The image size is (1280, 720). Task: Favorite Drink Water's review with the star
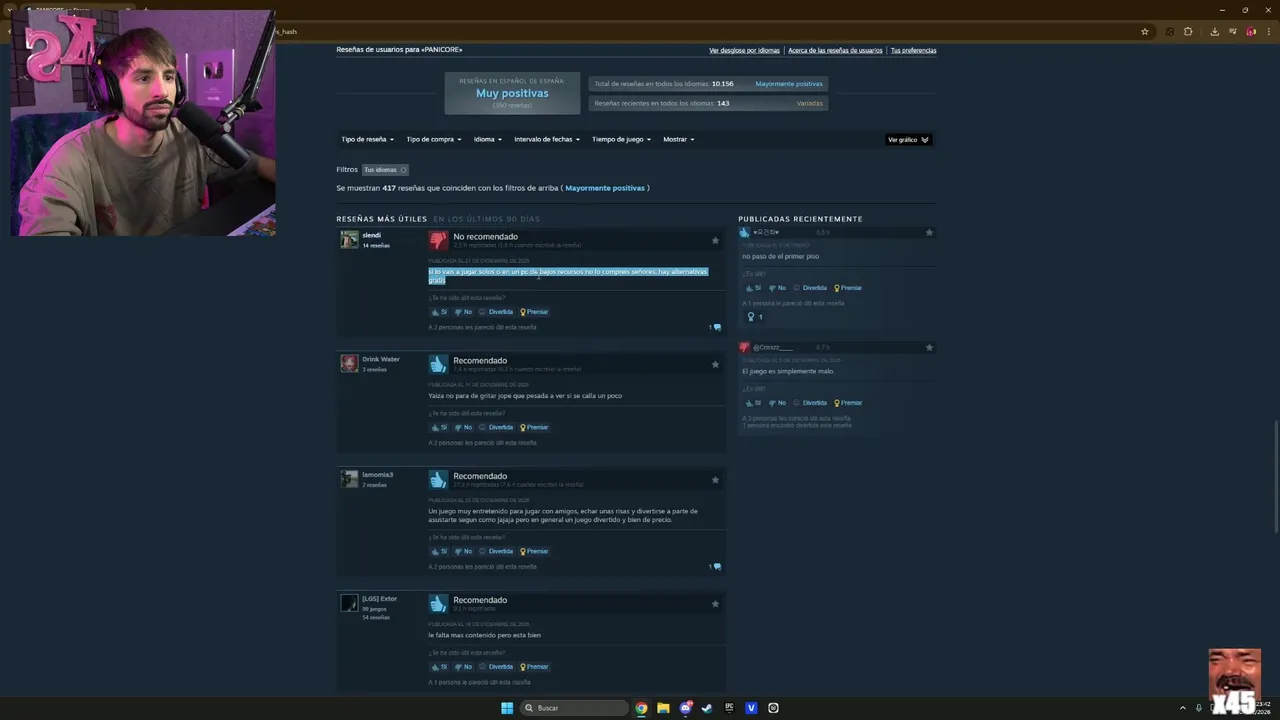tap(715, 364)
